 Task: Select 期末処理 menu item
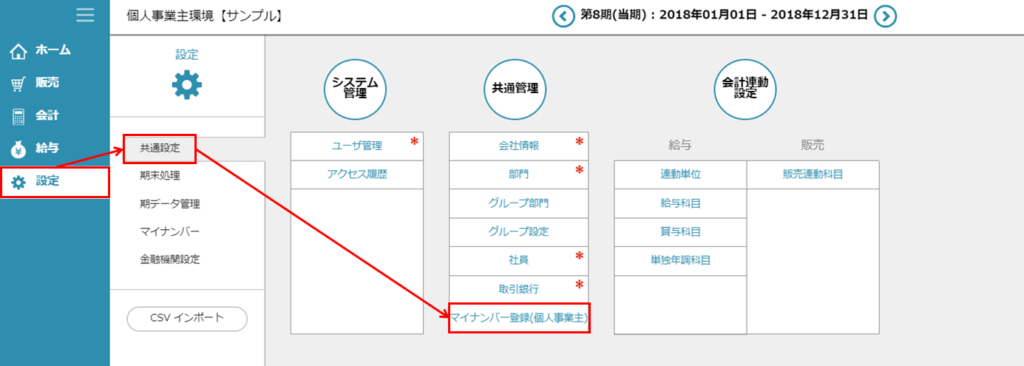[x=160, y=175]
